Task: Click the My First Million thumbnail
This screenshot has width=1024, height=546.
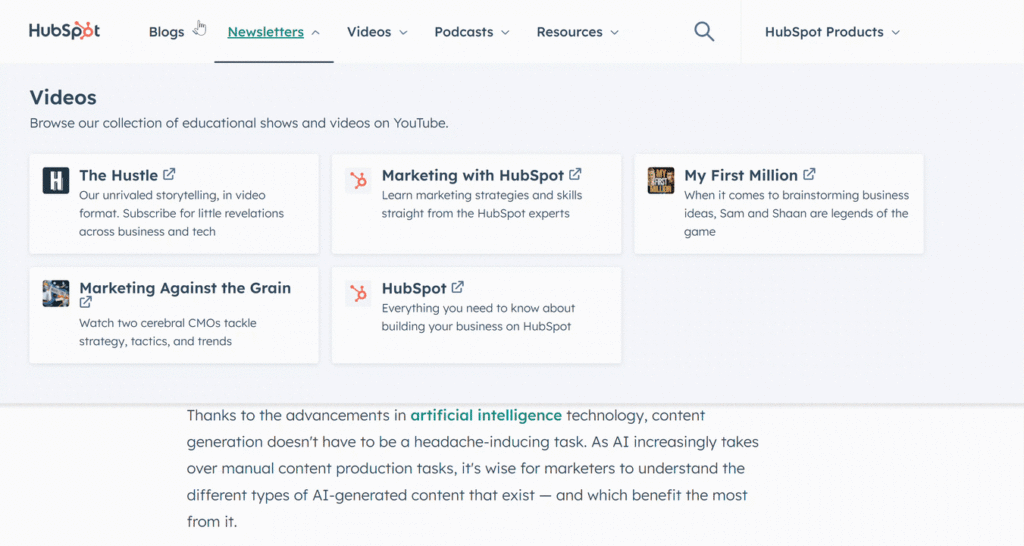Action: click(660, 180)
